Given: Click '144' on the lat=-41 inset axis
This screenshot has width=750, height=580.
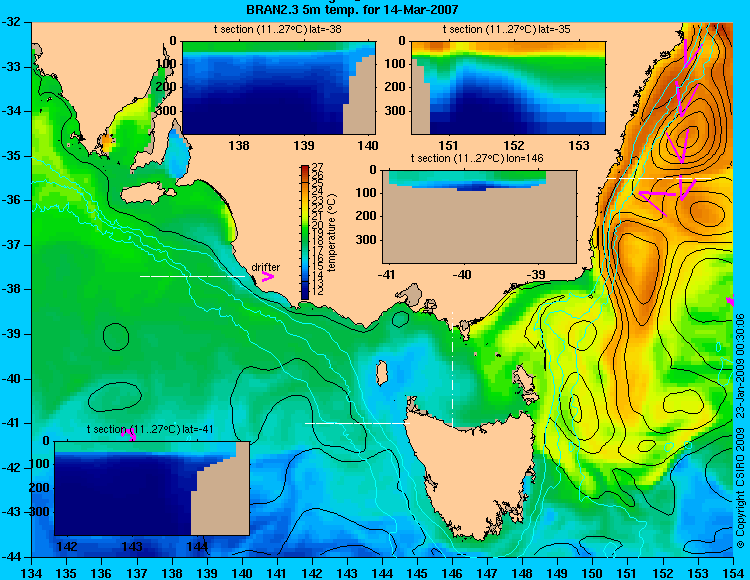Looking at the screenshot, I should point(197,547).
